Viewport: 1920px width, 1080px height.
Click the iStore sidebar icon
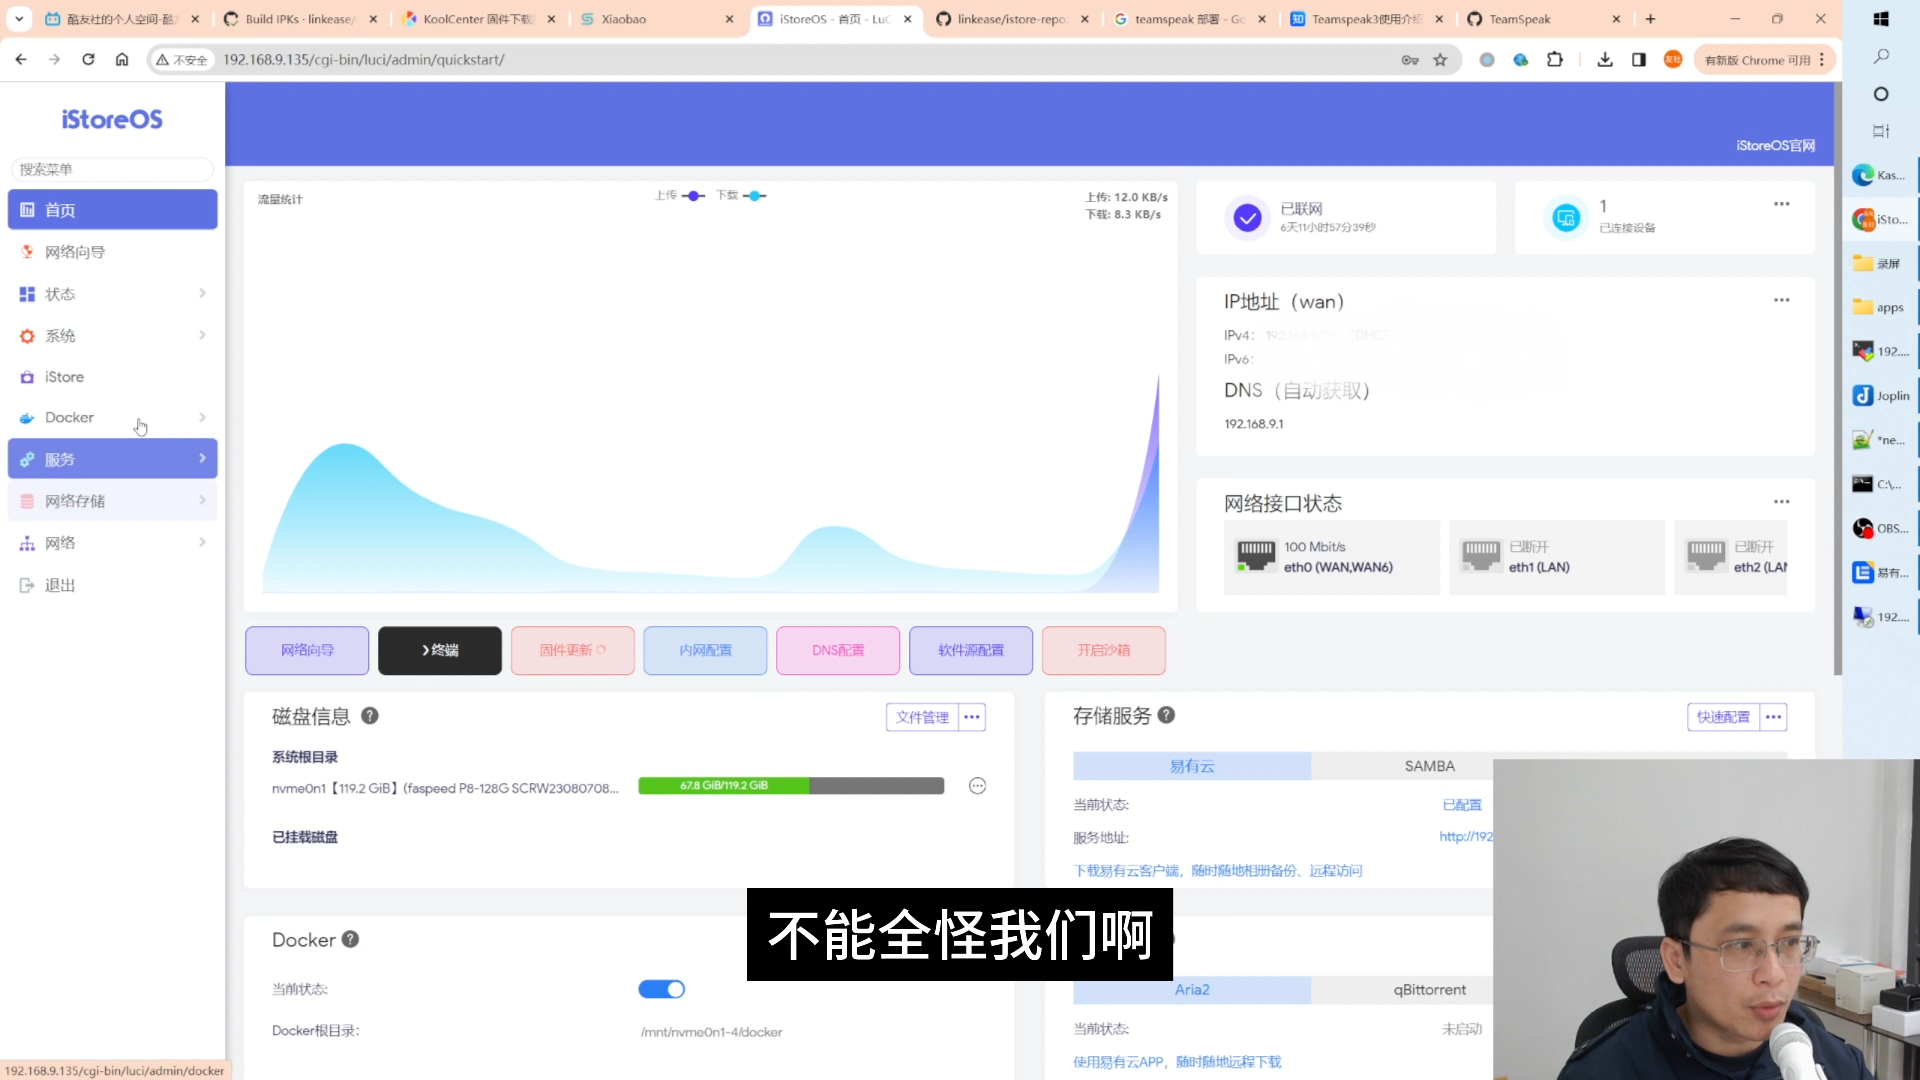(x=27, y=377)
